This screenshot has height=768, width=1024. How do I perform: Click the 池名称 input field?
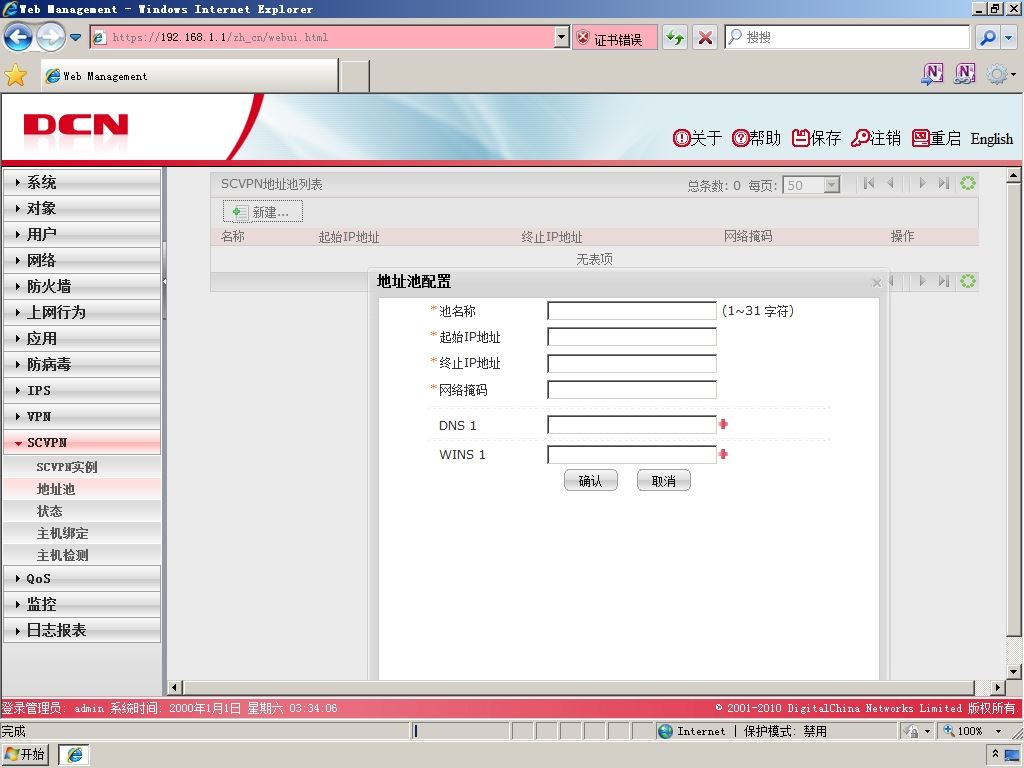[x=632, y=311]
